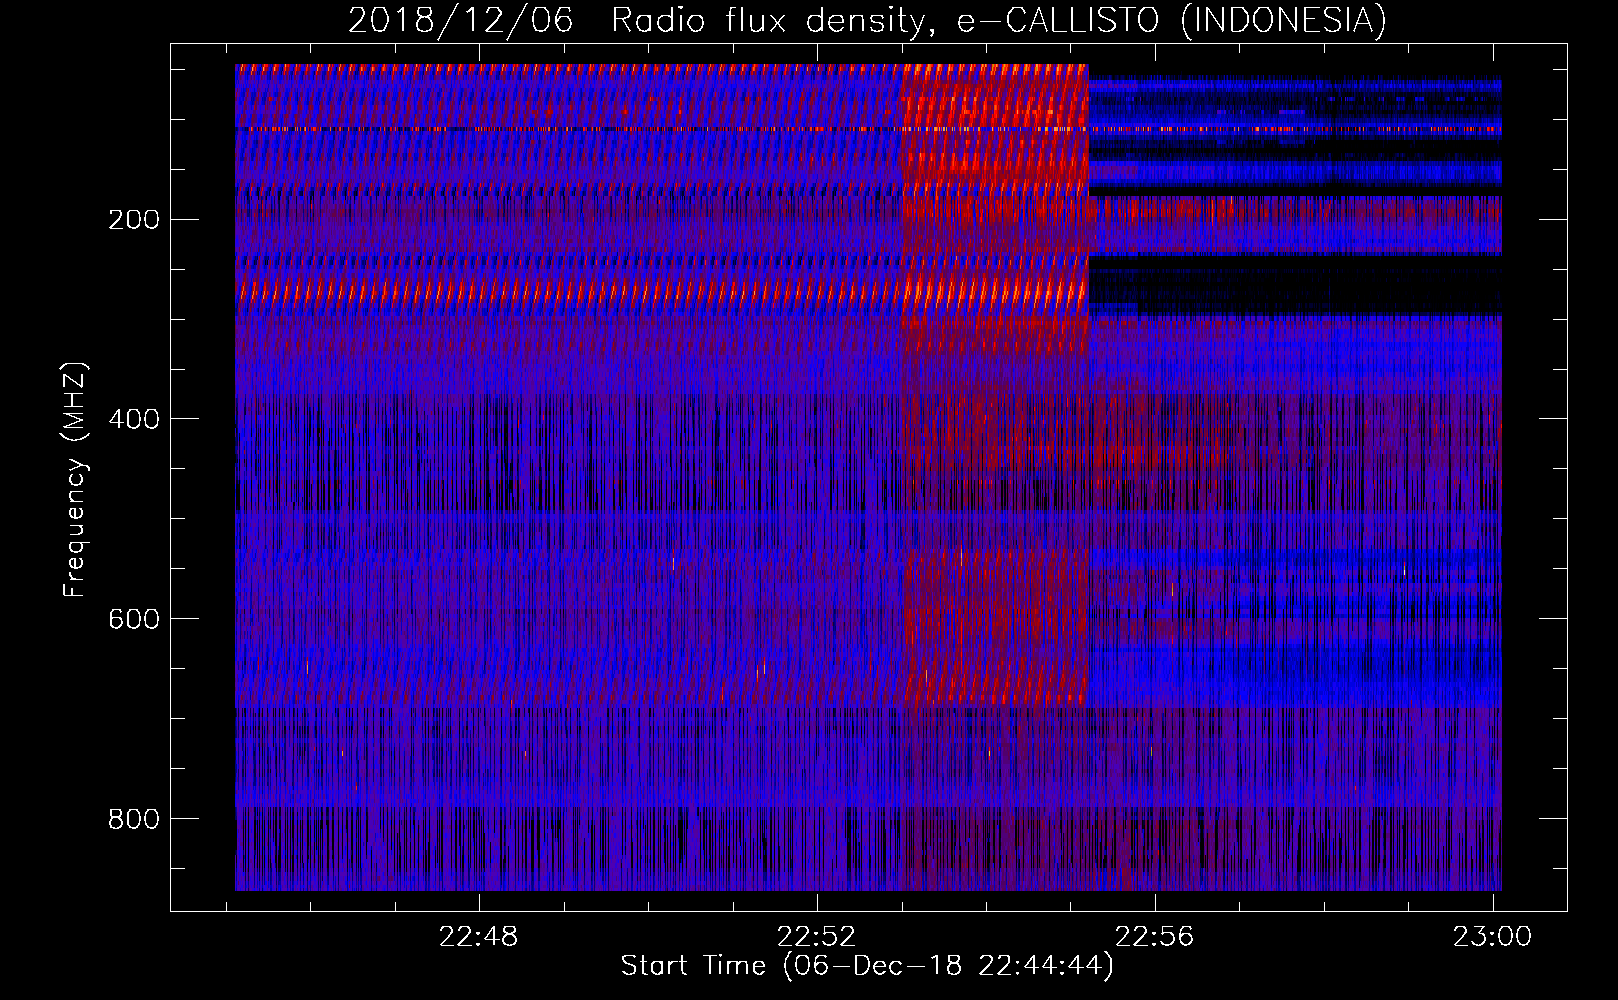Click the 'Start Time (06-Dec-18 22:44:44)' axis label
Viewport: 1618px width, 1000px height.
867,966
